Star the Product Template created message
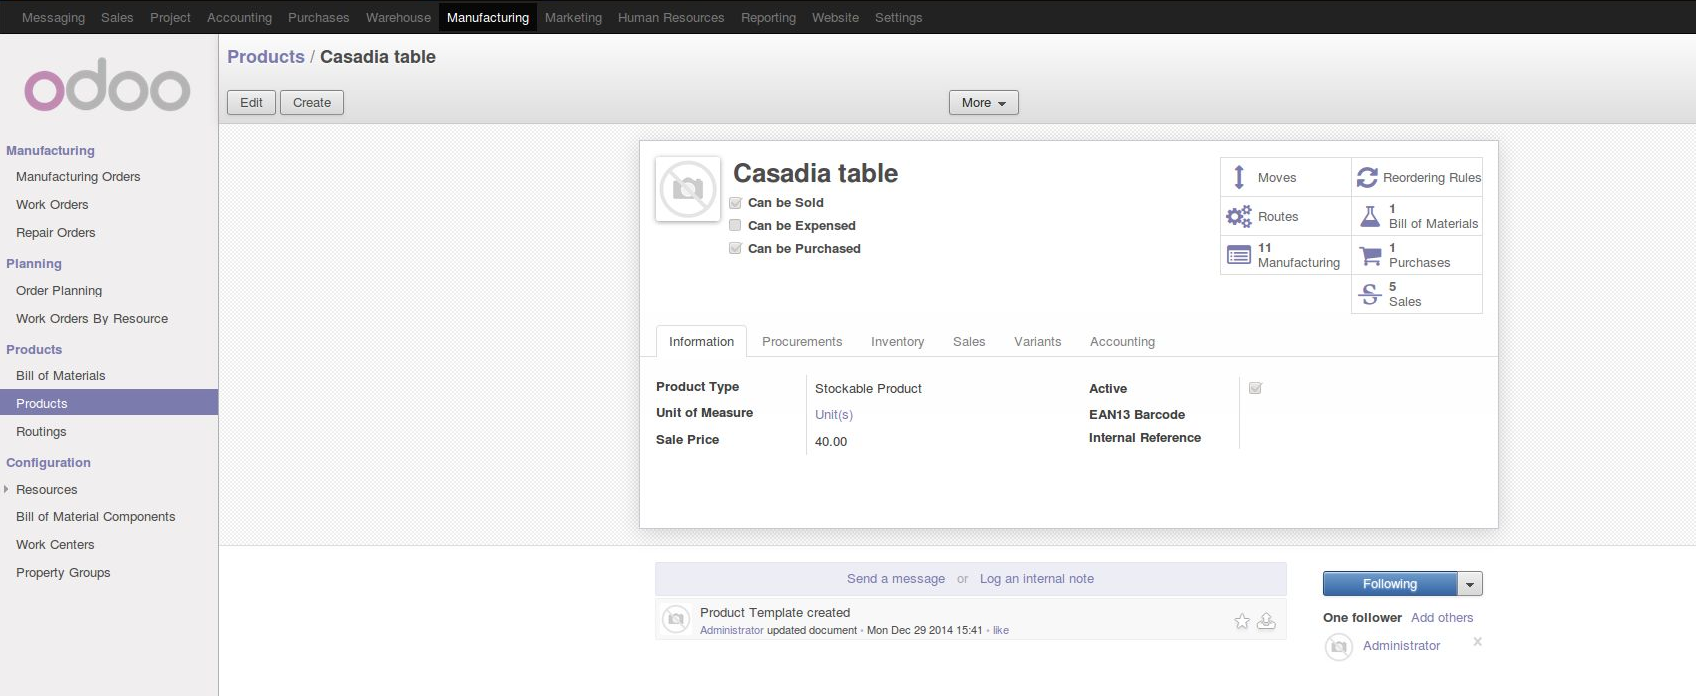This screenshot has height=696, width=1696. point(1242,621)
